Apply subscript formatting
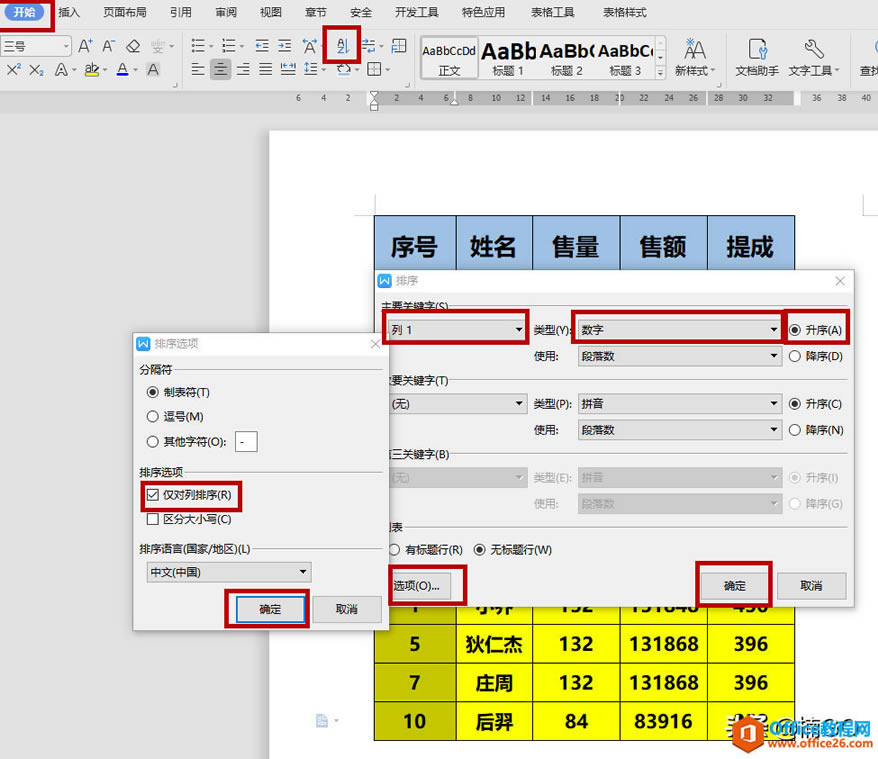This screenshot has height=759, width=878. (x=36, y=69)
